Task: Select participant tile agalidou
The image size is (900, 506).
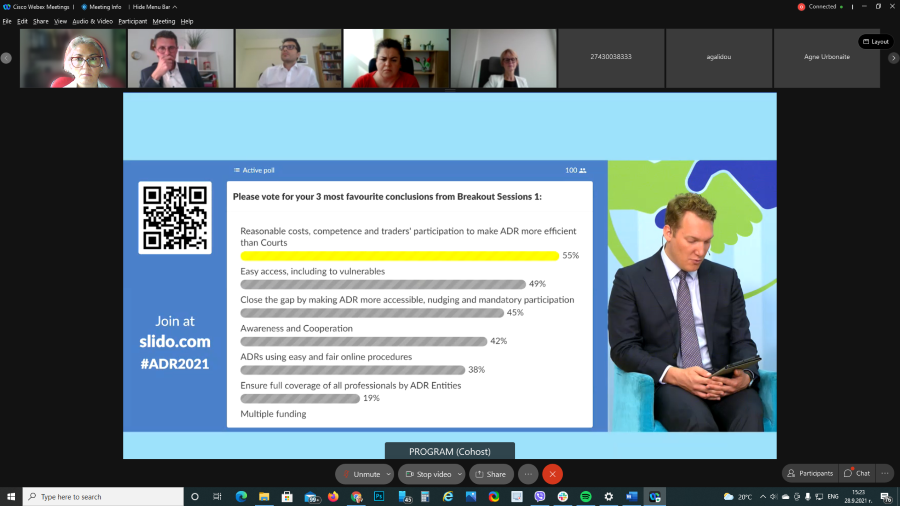Action: (x=719, y=59)
